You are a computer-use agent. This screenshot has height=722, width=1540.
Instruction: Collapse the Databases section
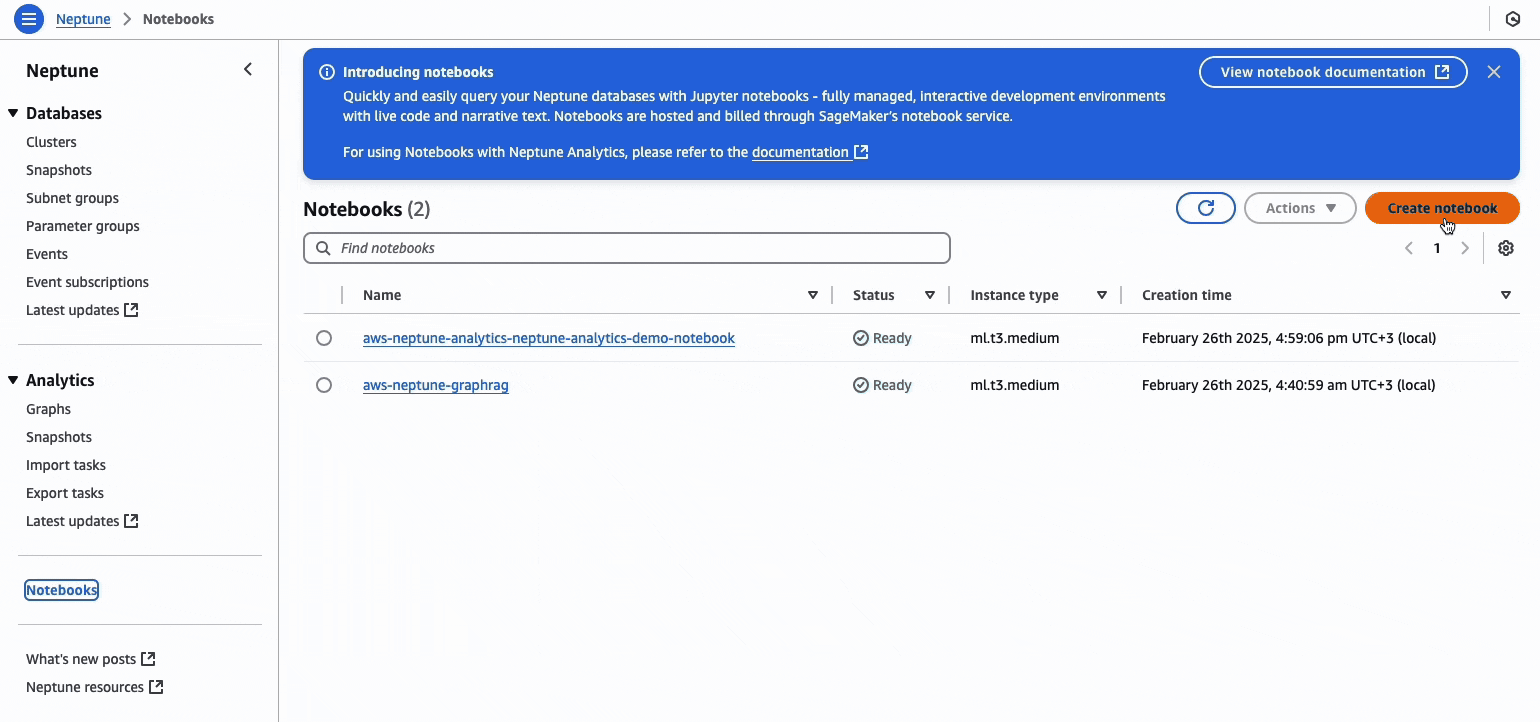point(12,113)
